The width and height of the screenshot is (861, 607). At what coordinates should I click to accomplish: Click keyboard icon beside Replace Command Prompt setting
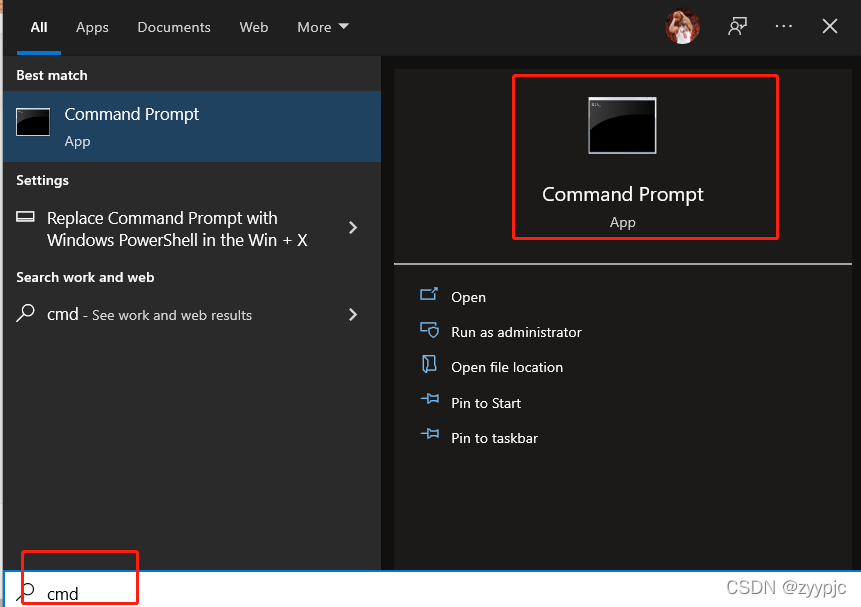(x=25, y=217)
